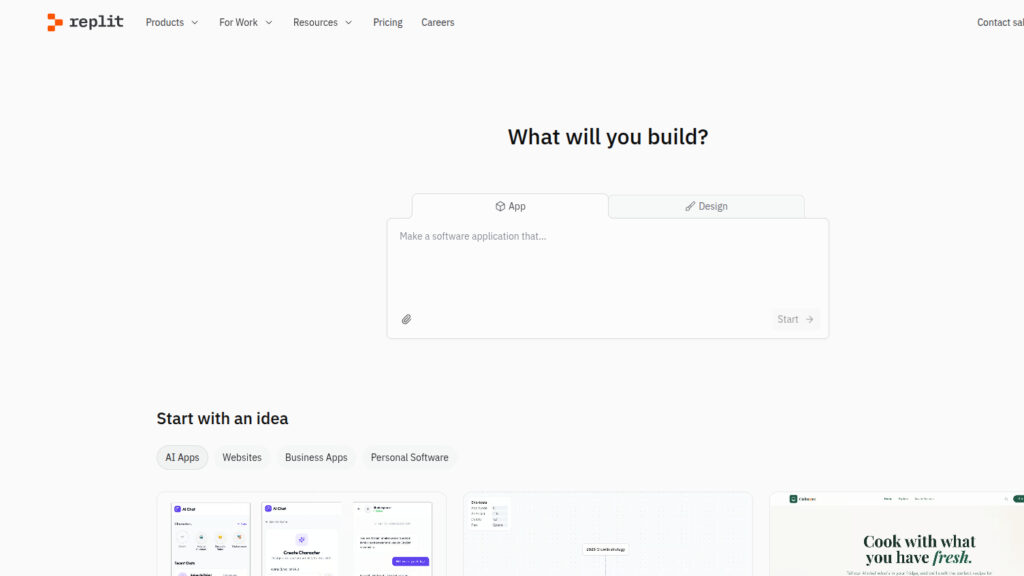Viewport: 1024px width, 576px height.
Task: Select the AI Apps idea filter
Action: [182, 457]
